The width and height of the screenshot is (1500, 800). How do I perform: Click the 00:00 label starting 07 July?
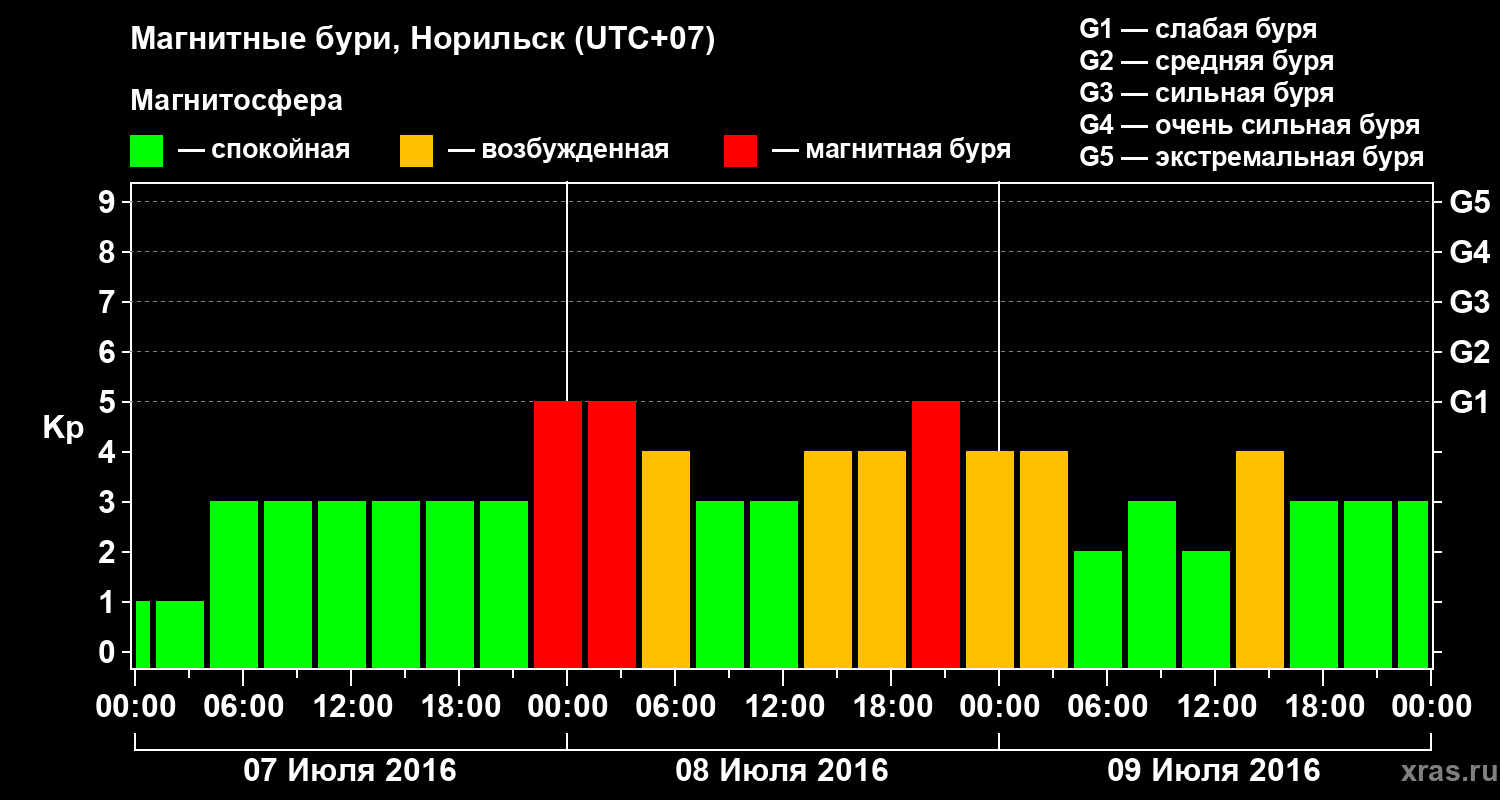(135, 707)
